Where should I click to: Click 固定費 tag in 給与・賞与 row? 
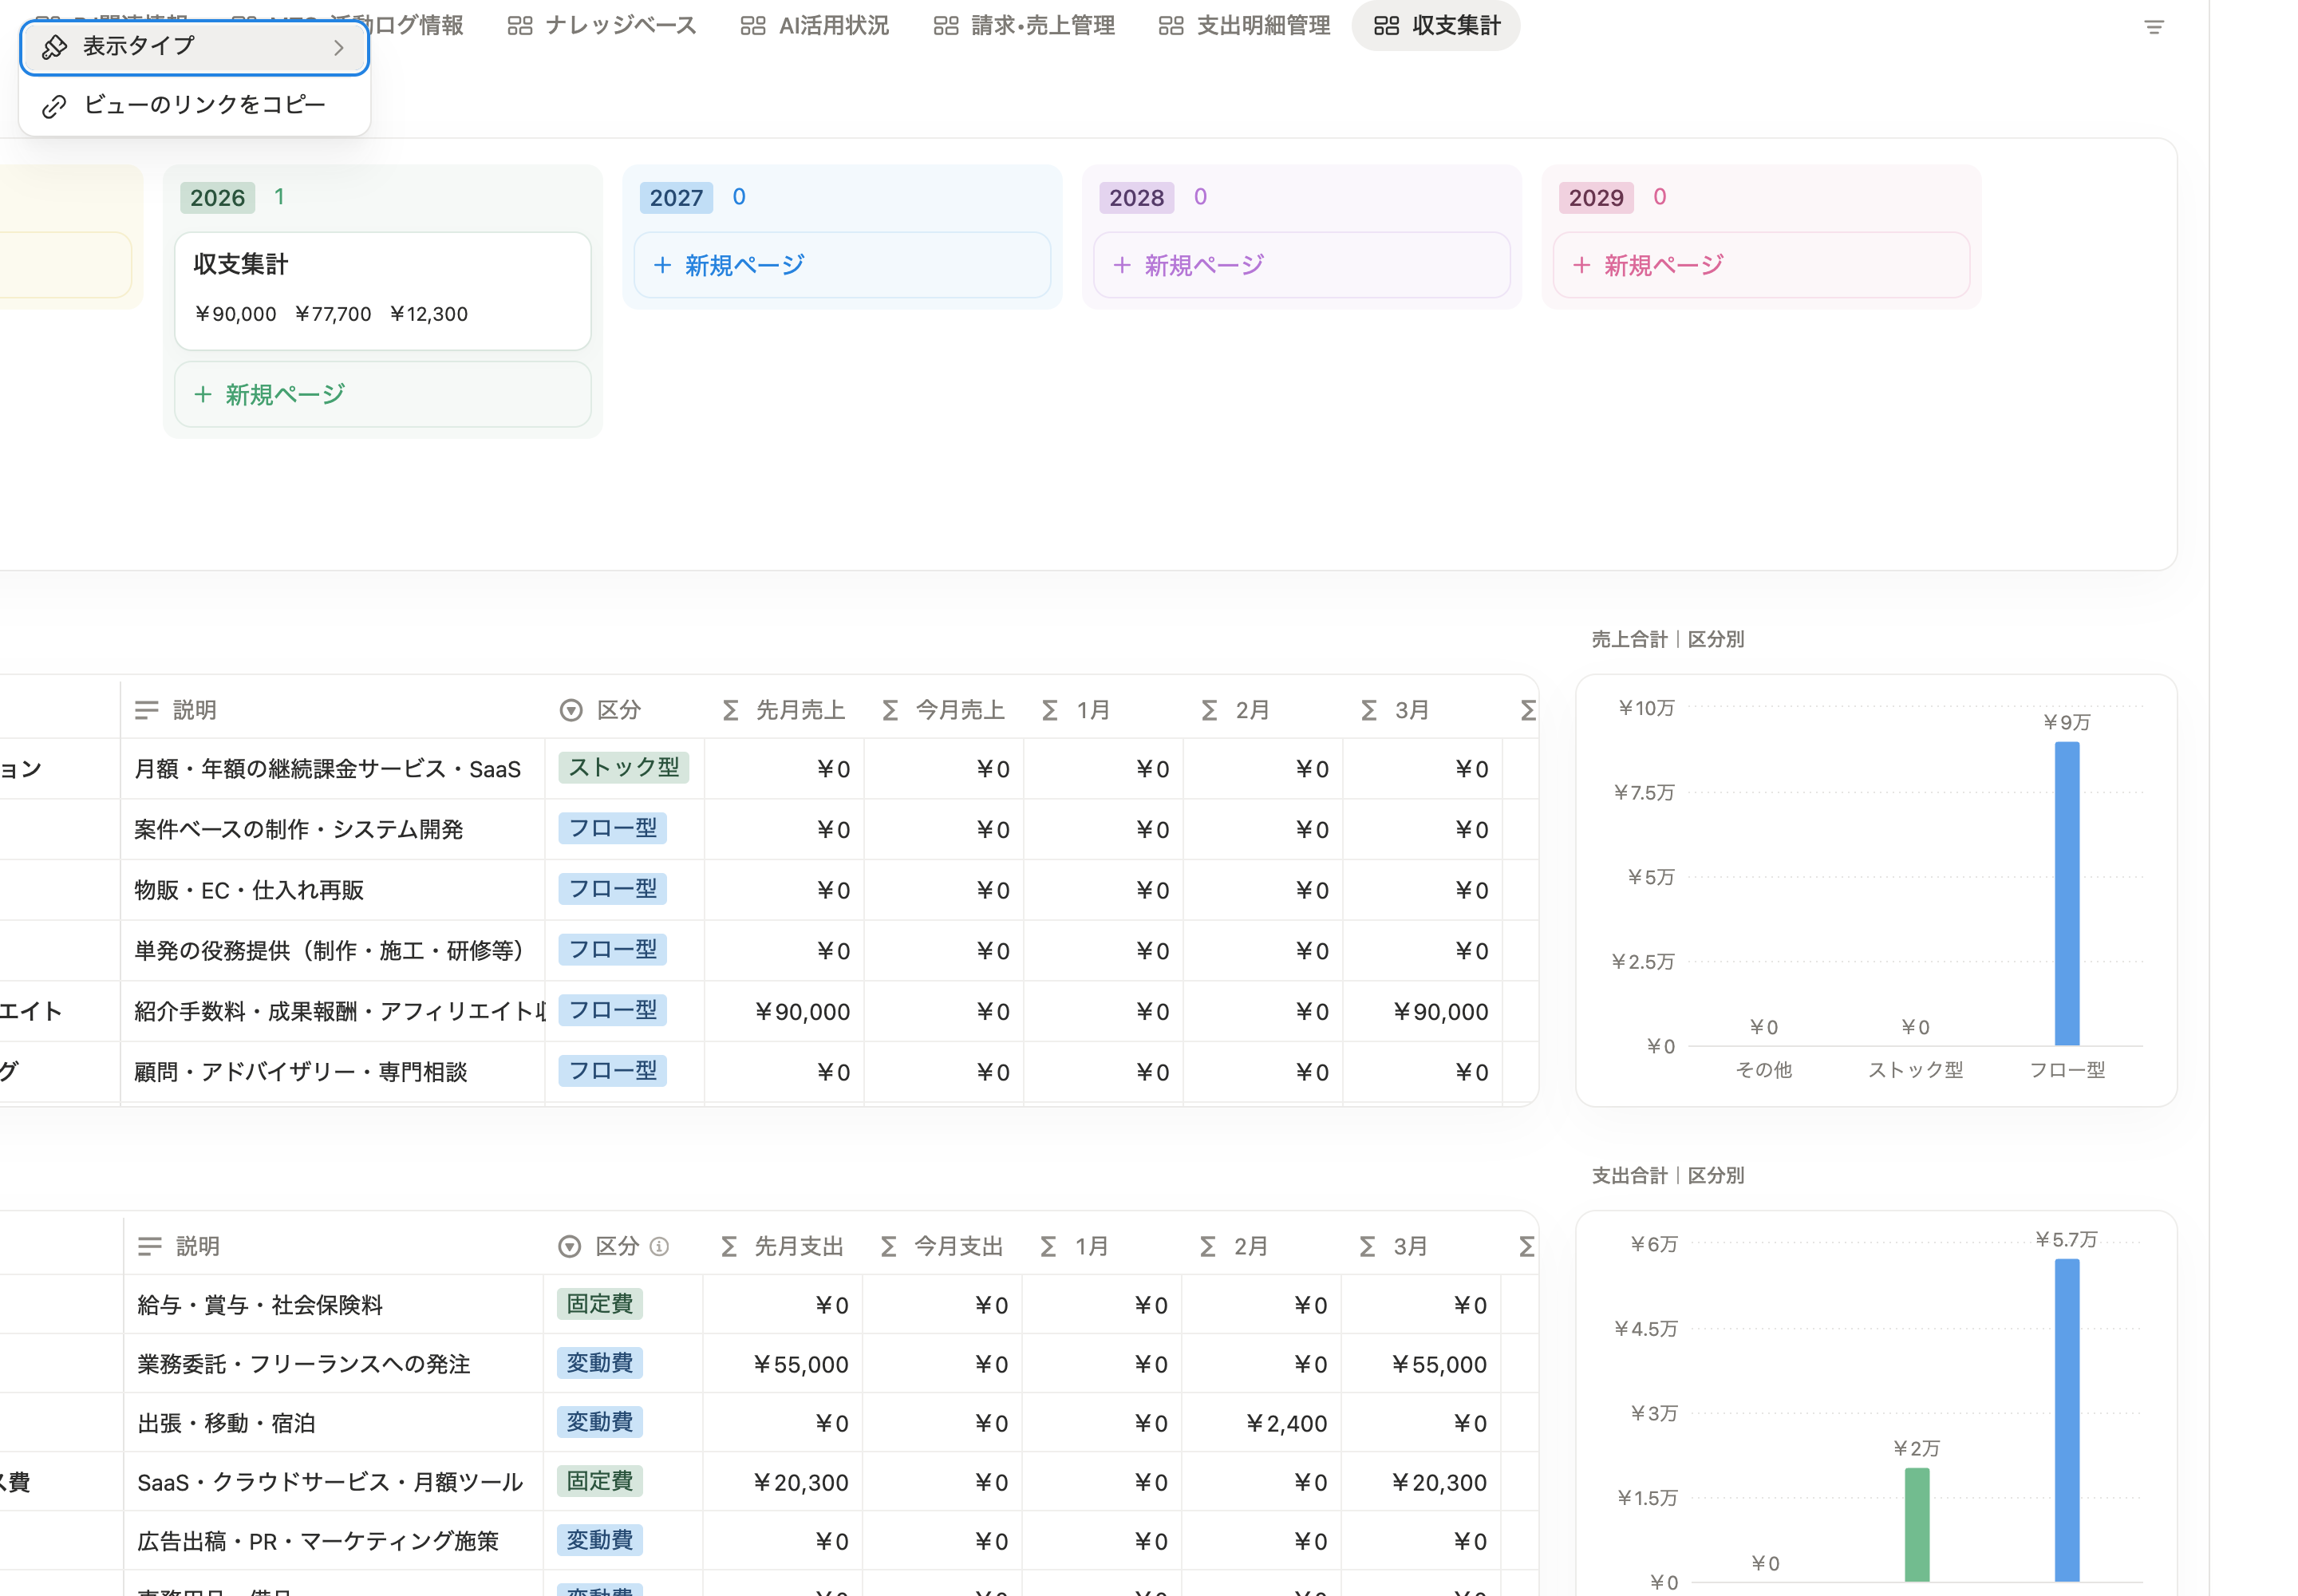tap(600, 1304)
